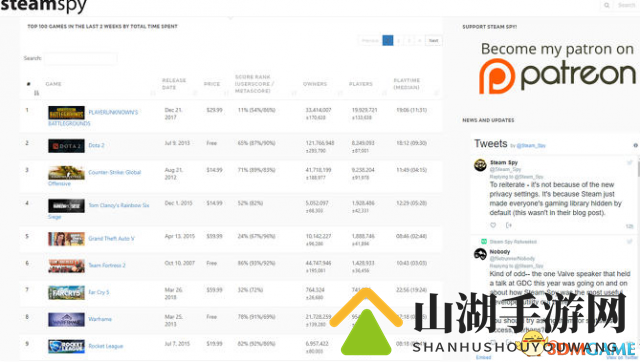Select highlighted page 1 in pagination
The height and width of the screenshot is (362, 640).
[388, 40]
